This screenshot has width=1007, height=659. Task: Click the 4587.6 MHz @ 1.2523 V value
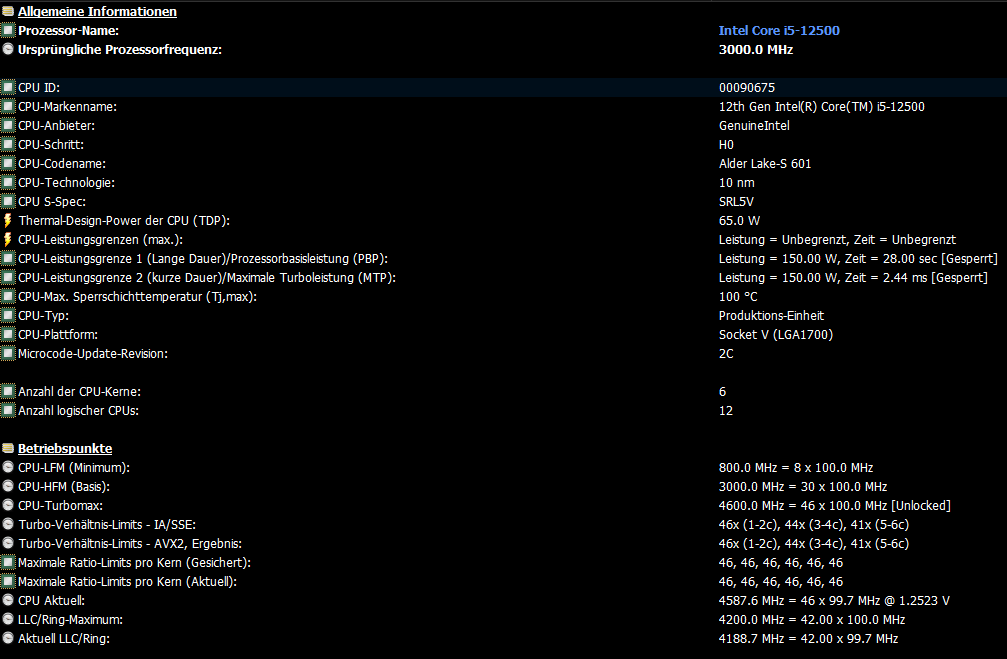pyautogui.click(x=834, y=601)
